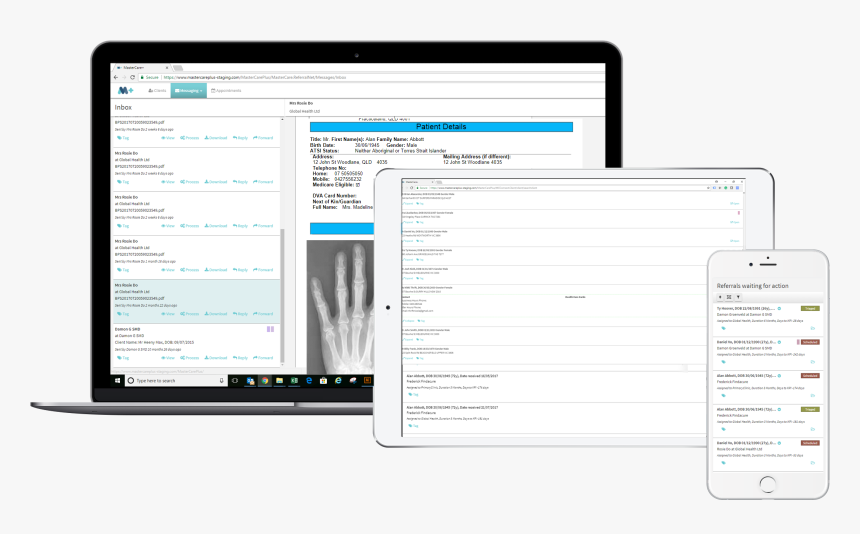Click the expand button on phone referrals toolbar
Viewport: 860px width, 534px height.
729,297
